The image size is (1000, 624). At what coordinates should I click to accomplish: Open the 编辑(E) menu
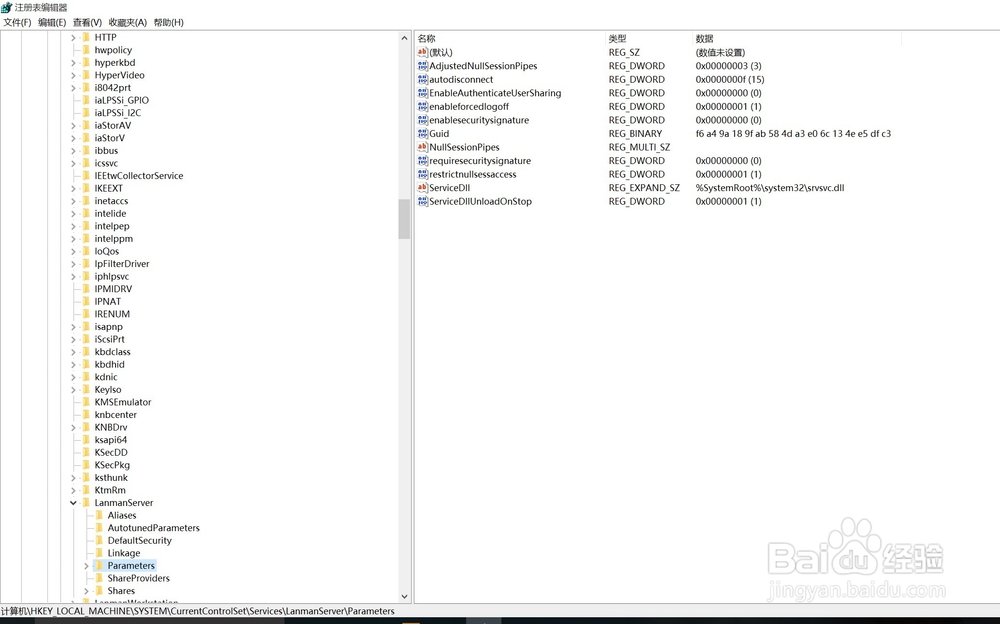tap(52, 22)
